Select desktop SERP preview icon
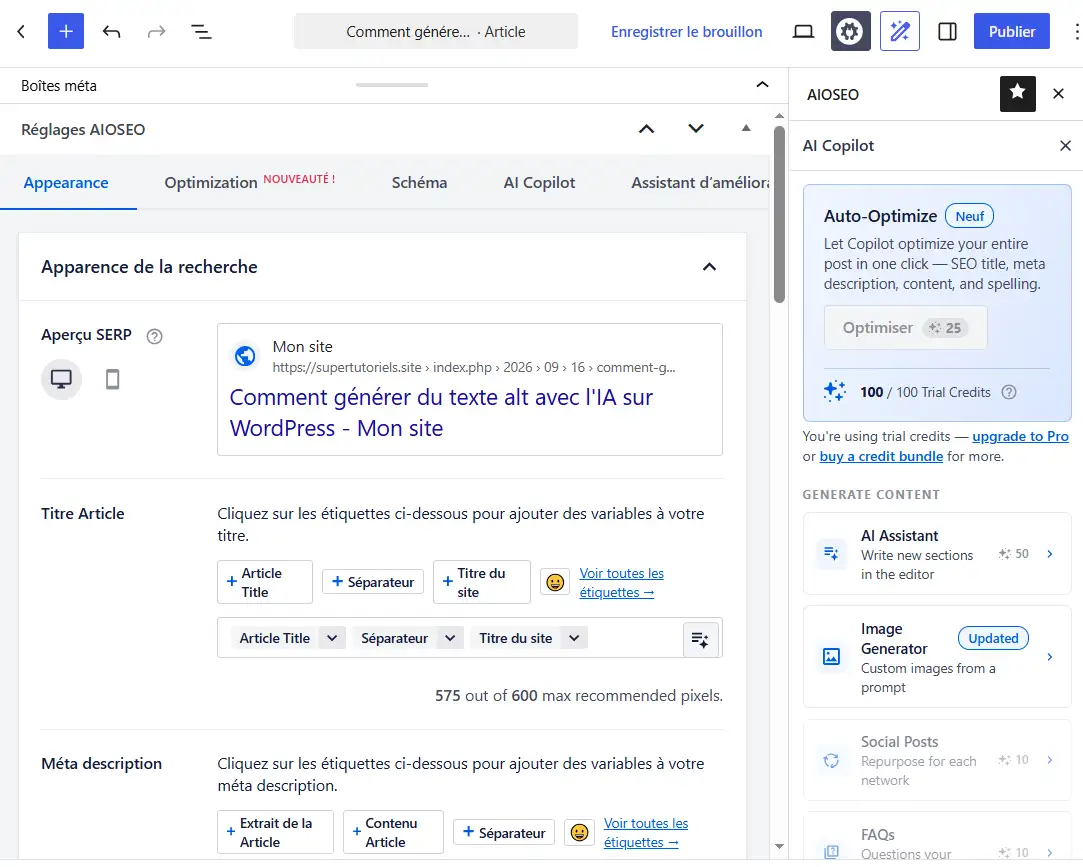Viewport: 1083px width, 867px height. coord(61,379)
